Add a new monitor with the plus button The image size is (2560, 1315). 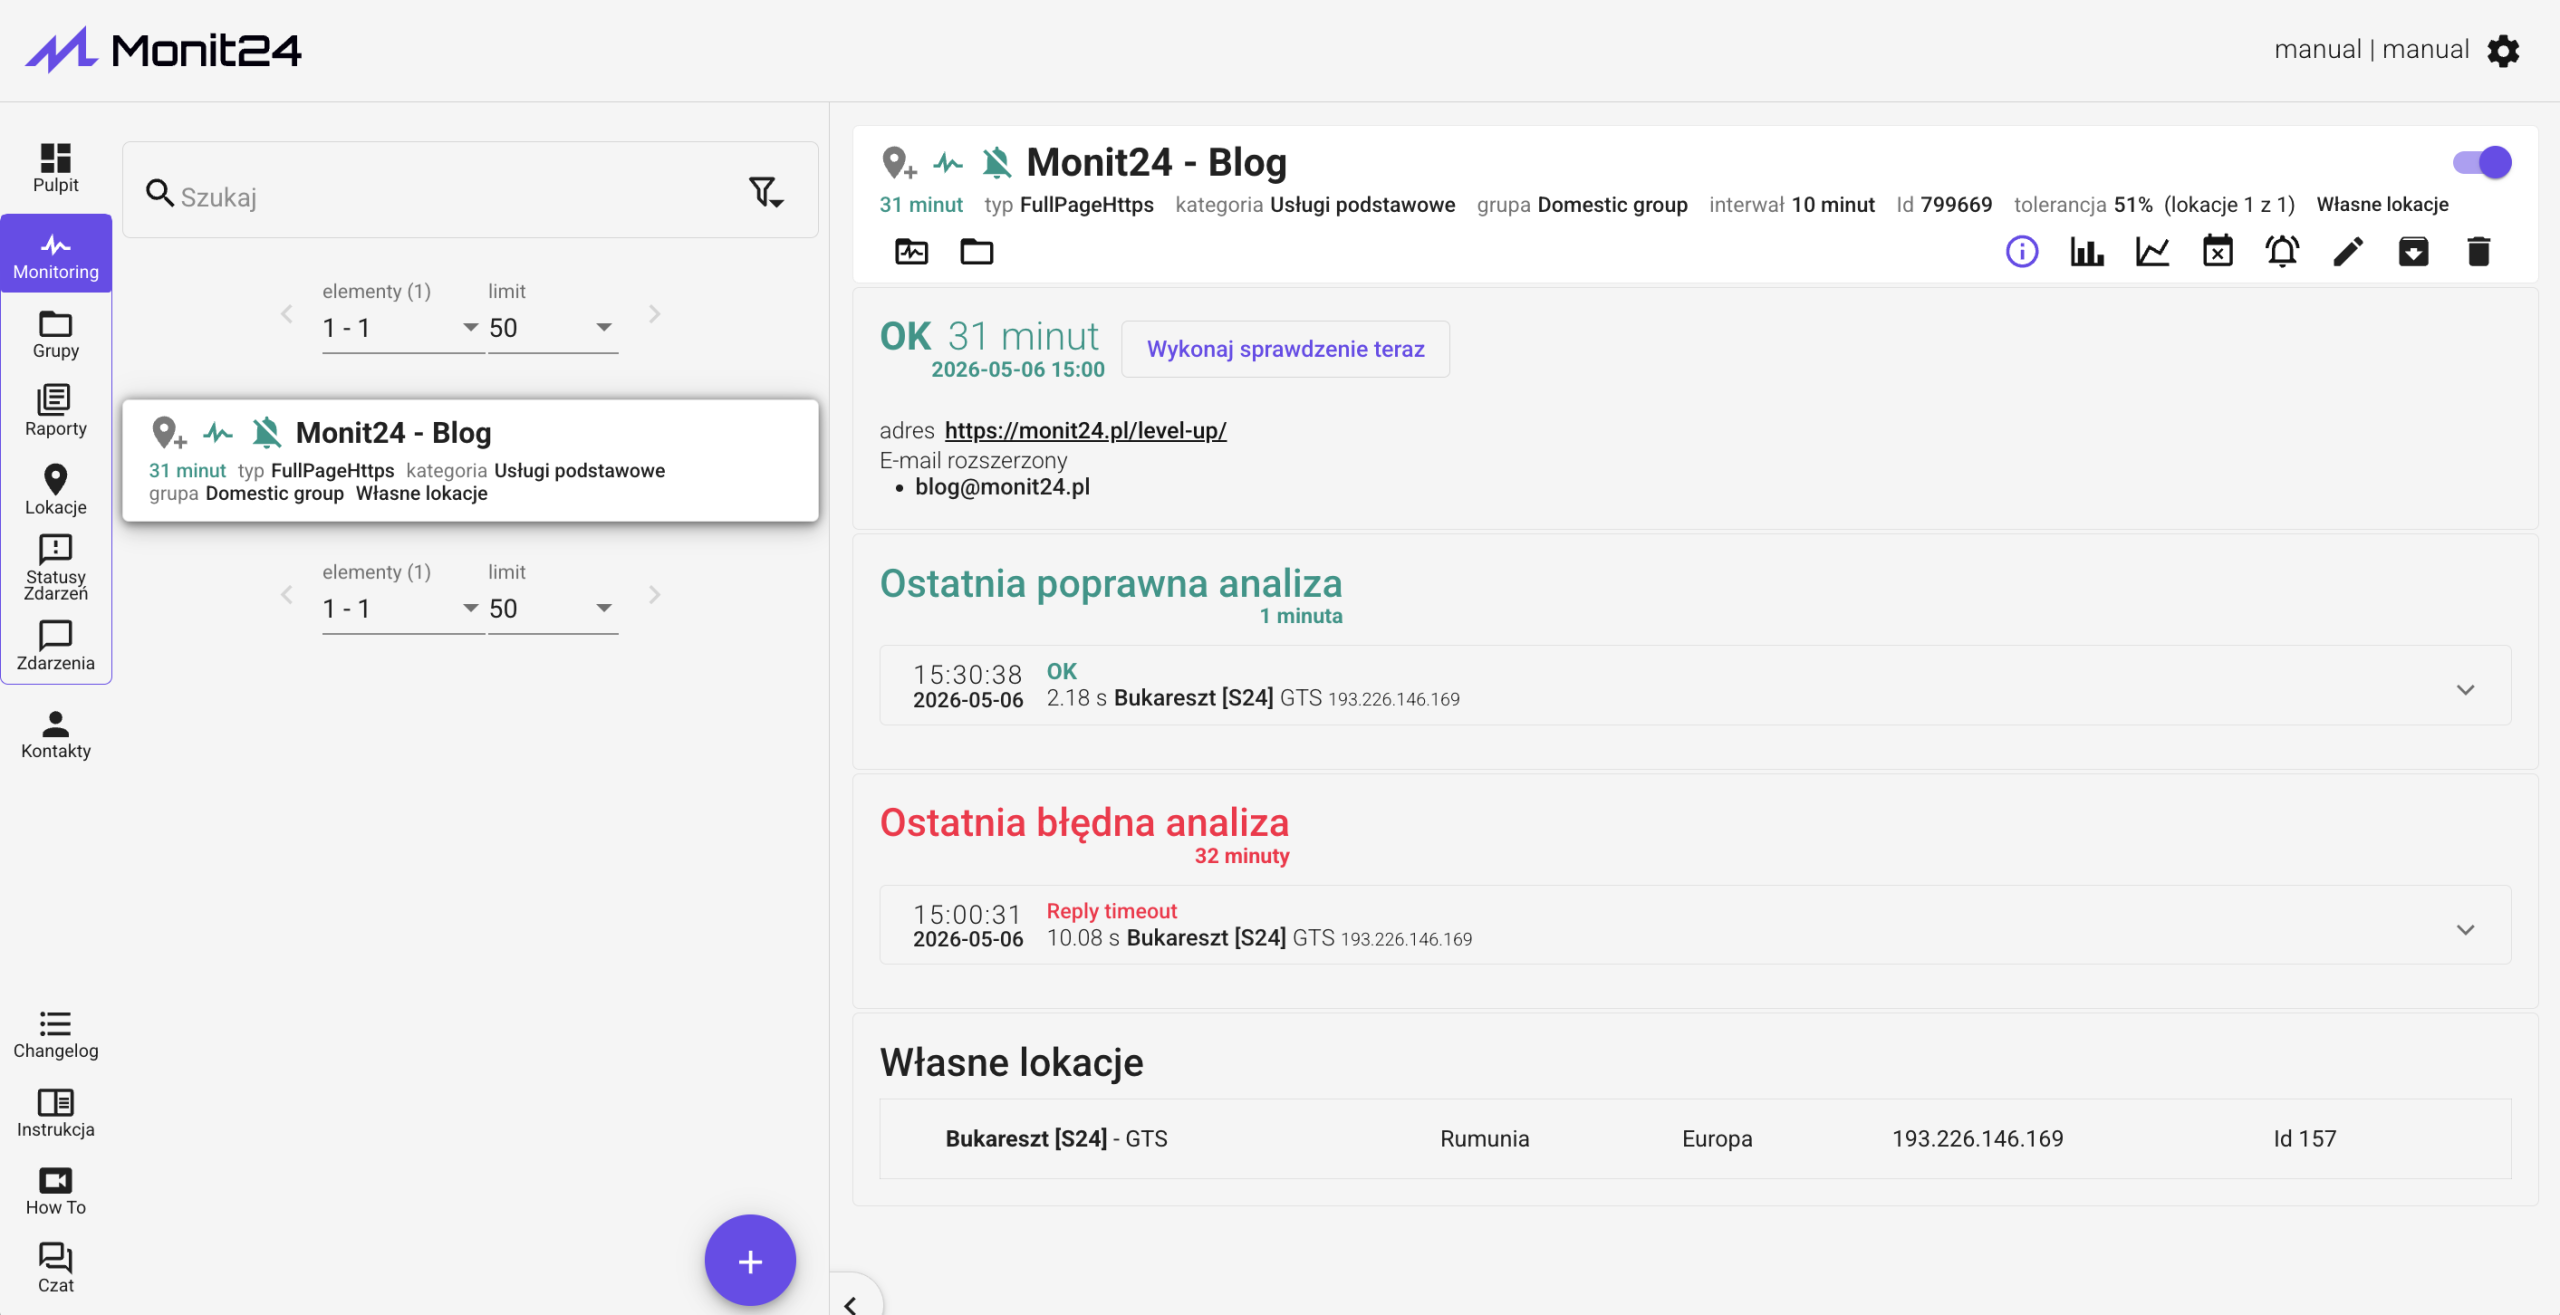coord(750,1261)
